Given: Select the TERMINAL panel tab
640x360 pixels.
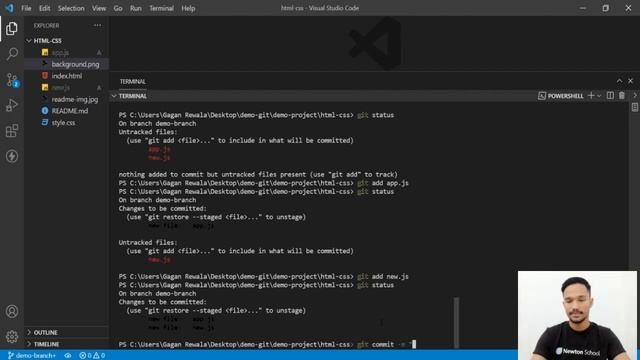Looking at the screenshot, I should pyautogui.click(x=133, y=82).
